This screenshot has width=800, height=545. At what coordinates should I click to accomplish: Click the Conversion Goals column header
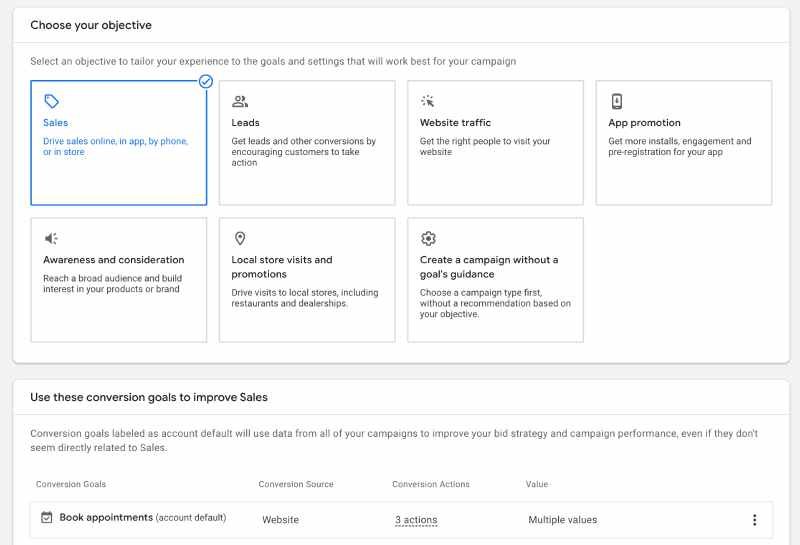[x=70, y=485]
